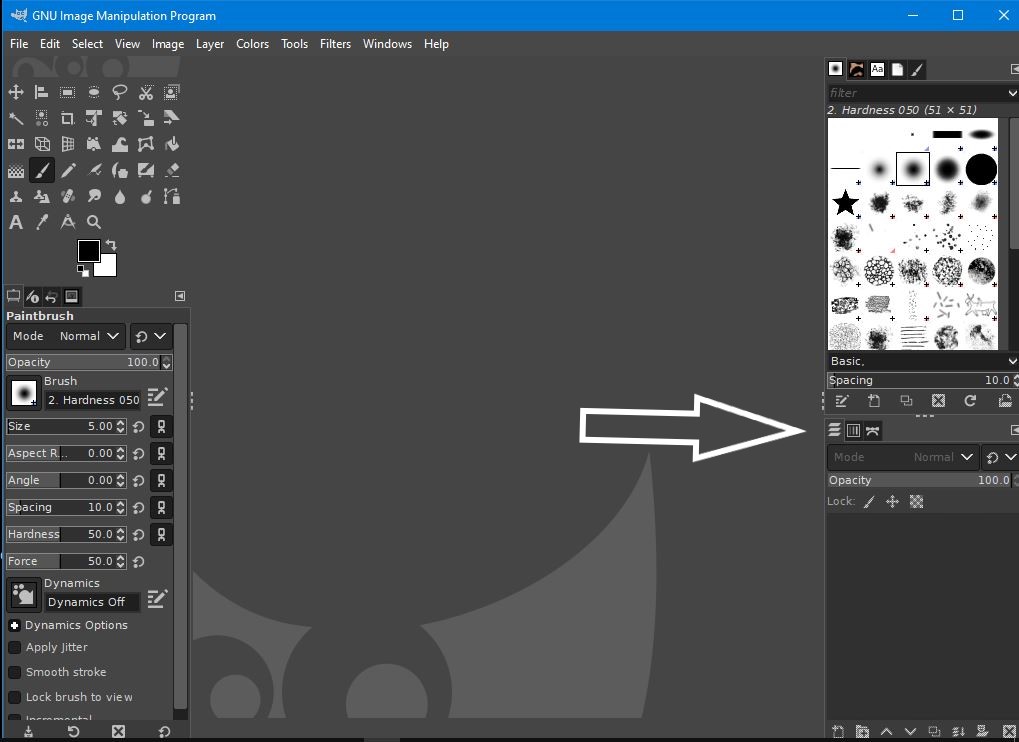Screen dimensions: 1019x742
Task: Select the Flip tool
Action: [x=16, y=144]
